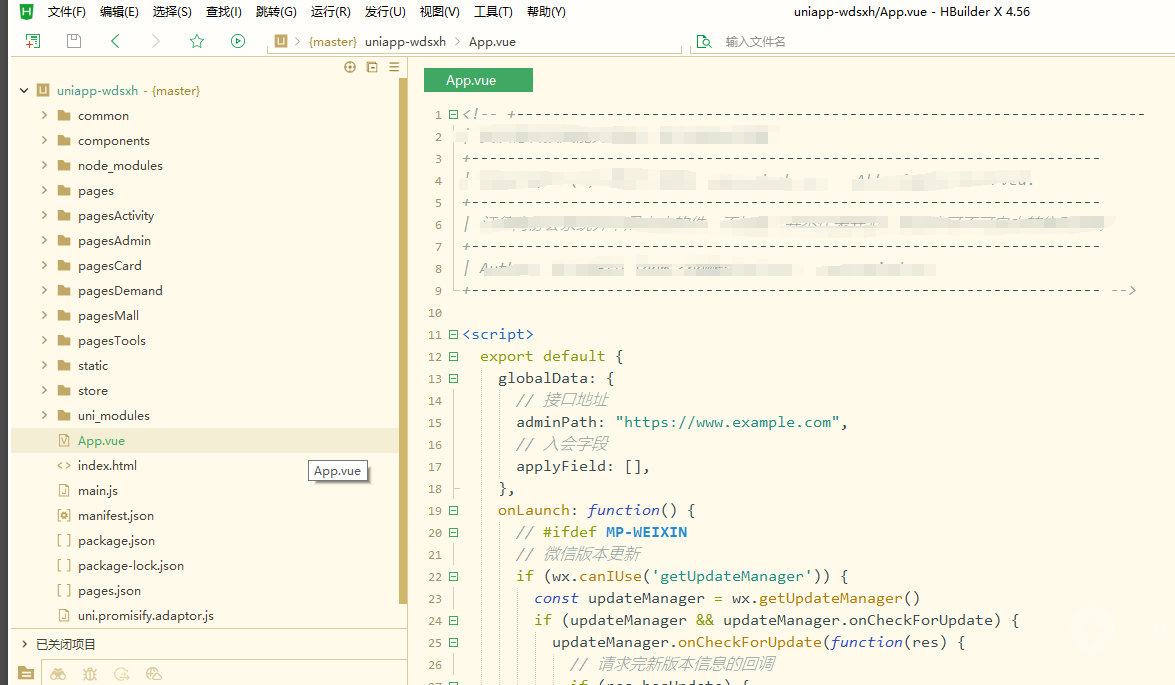Open the 编辑(E) menu
This screenshot has height=685, width=1175.
click(x=119, y=12)
